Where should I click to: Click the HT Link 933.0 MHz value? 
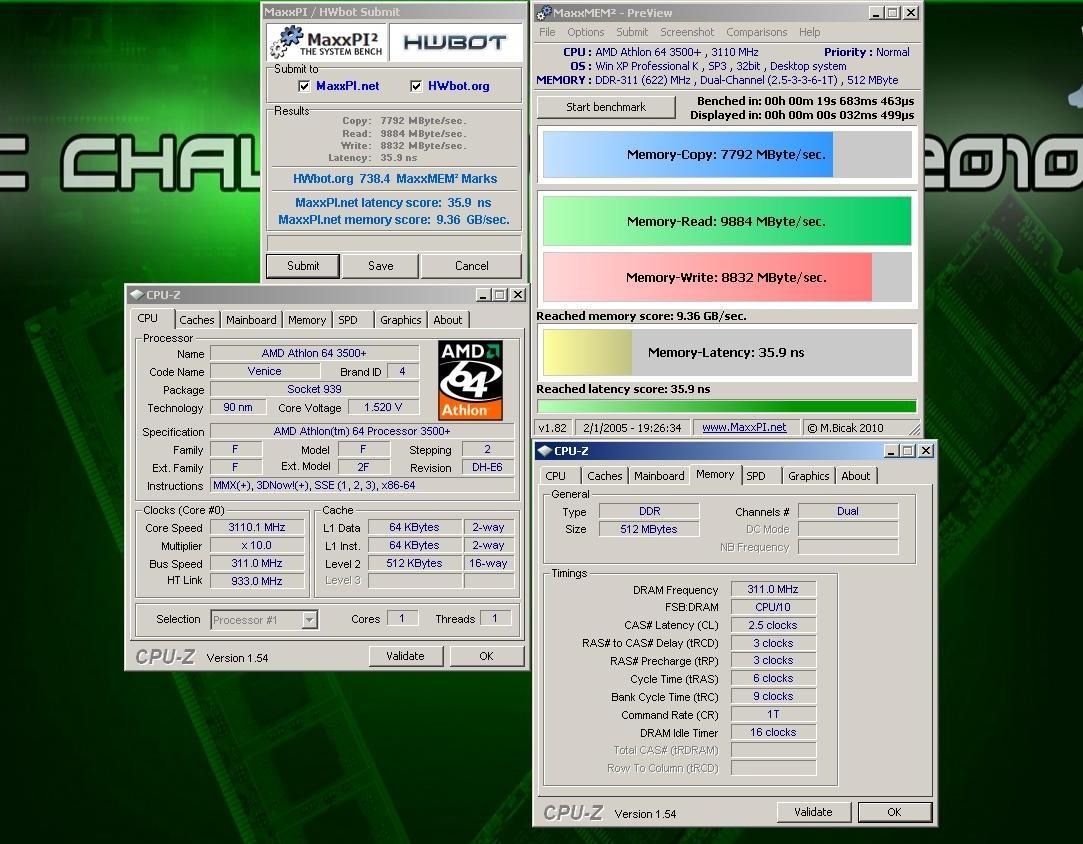257,581
